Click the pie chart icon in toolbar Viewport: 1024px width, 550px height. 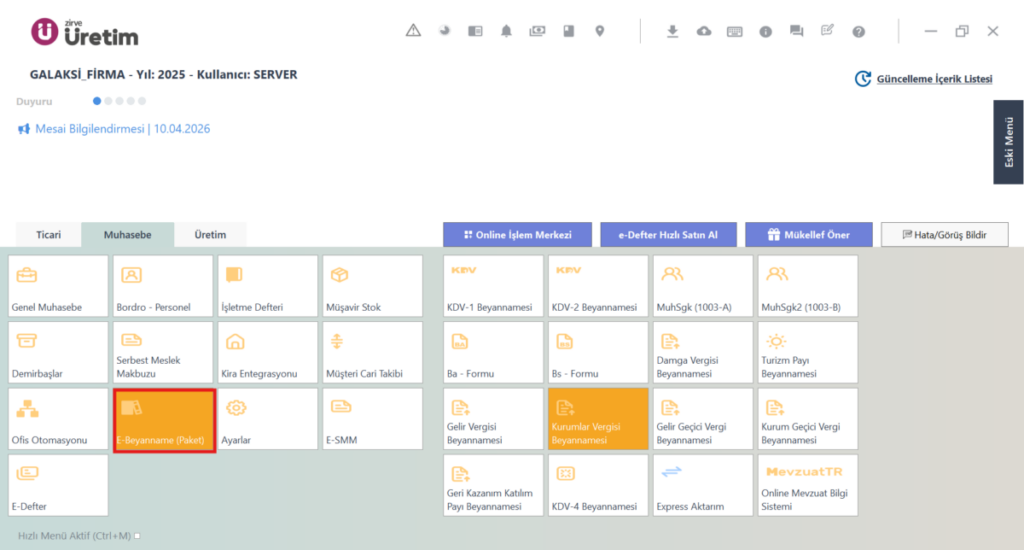tap(445, 31)
